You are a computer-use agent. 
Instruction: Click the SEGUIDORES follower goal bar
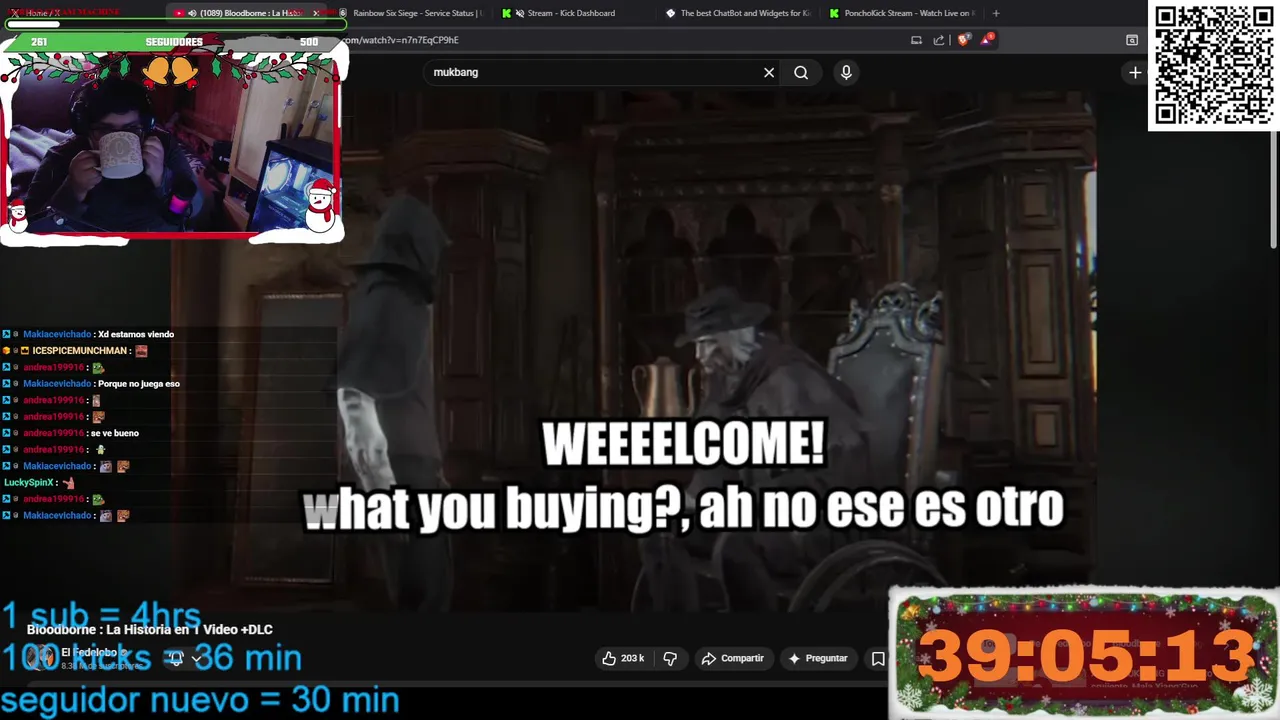click(174, 42)
